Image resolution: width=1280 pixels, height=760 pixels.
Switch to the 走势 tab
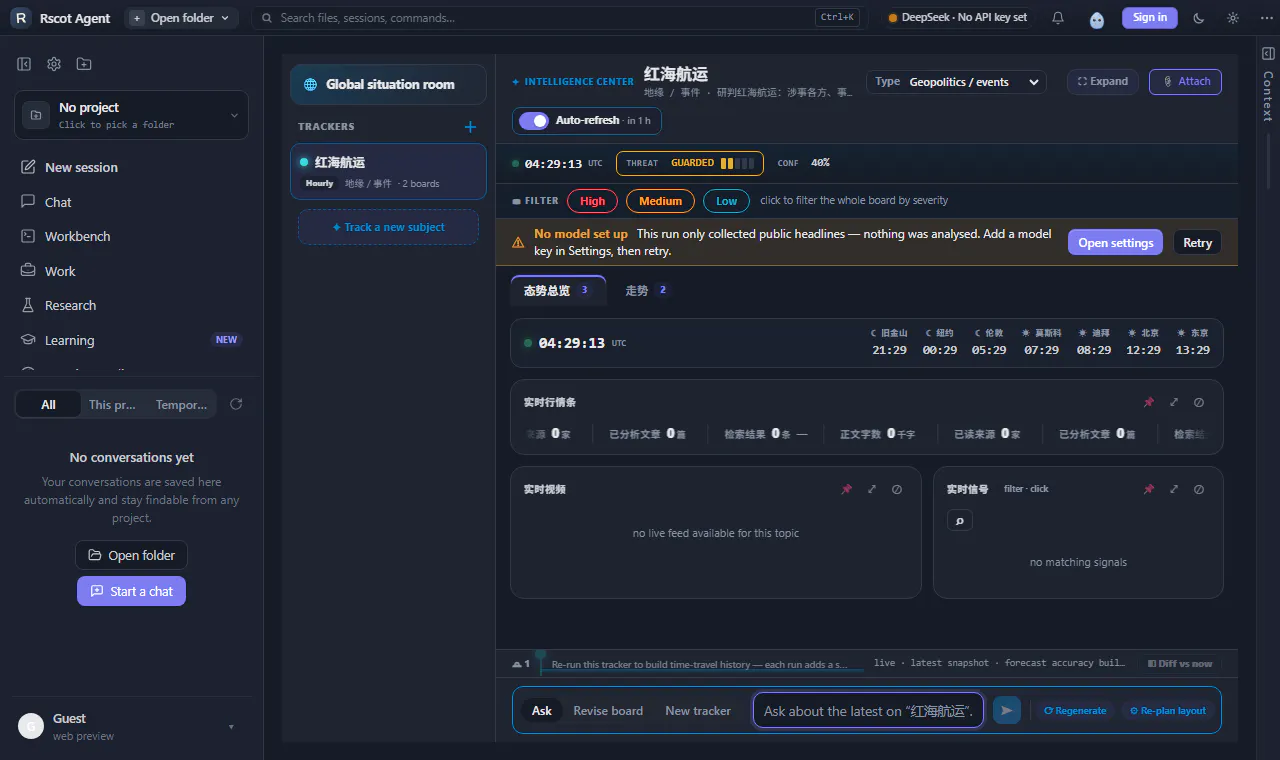point(647,290)
